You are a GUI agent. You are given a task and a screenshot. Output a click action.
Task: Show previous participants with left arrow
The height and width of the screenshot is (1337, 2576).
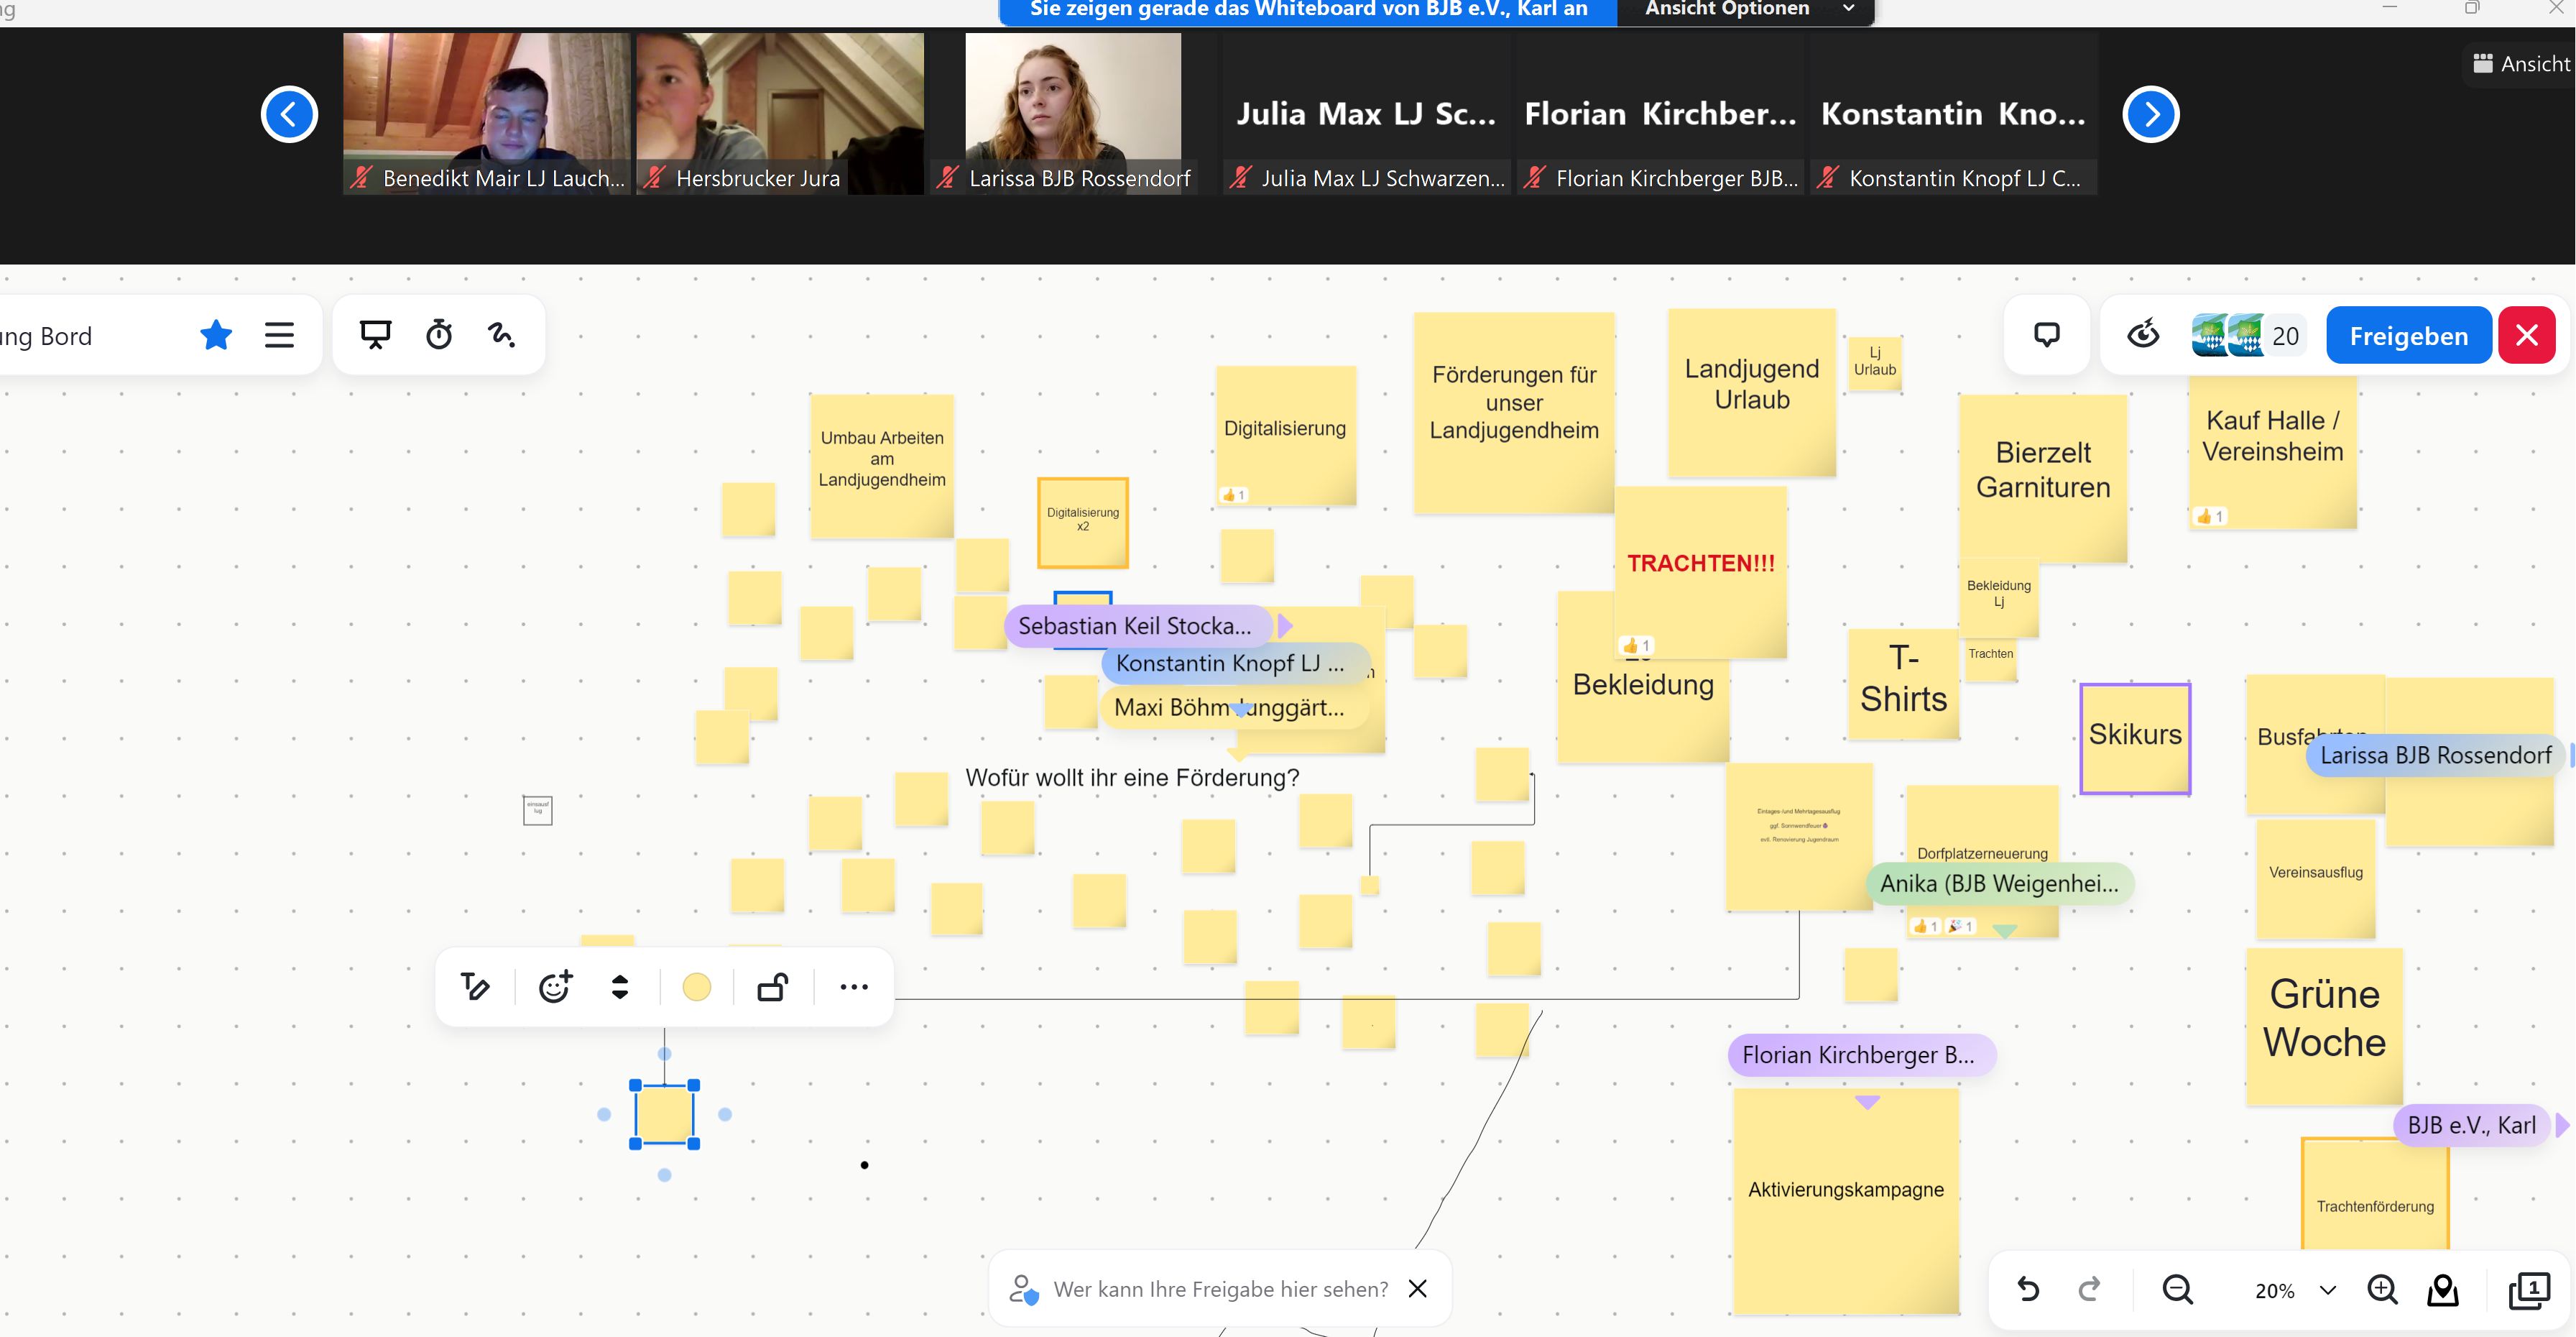pyautogui.click(x=289, y=115)
